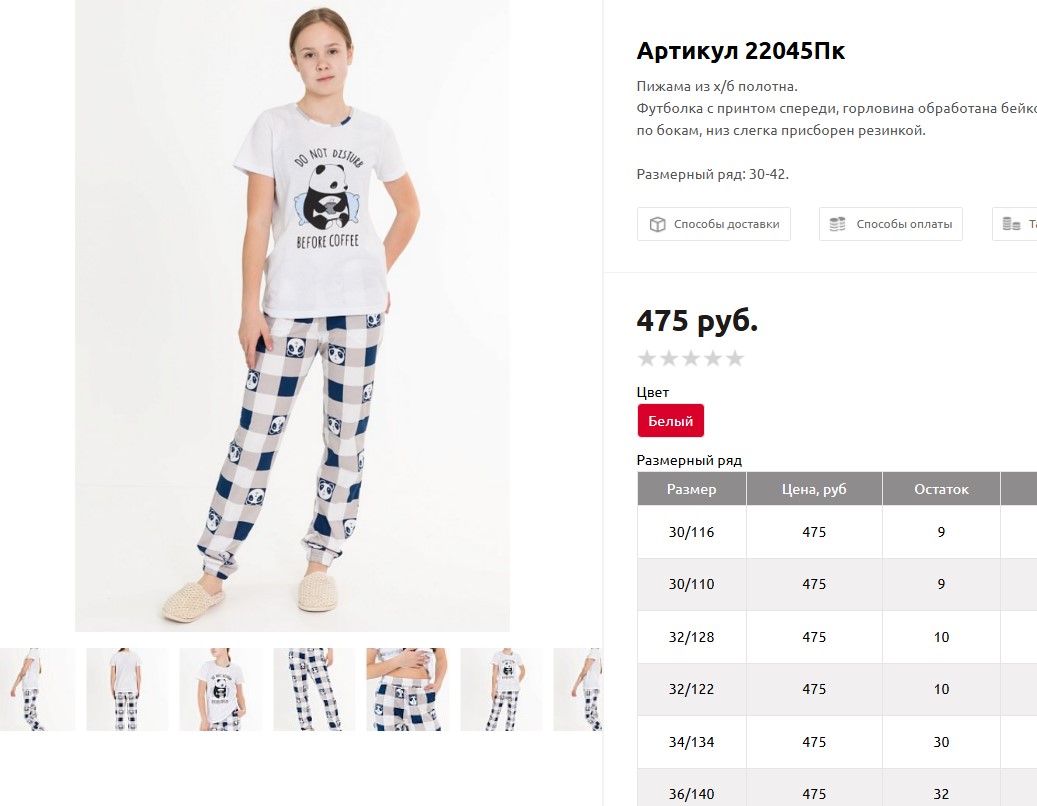
Task: Show the panda T-shirt close-up thumbnail
Action: 220,689
